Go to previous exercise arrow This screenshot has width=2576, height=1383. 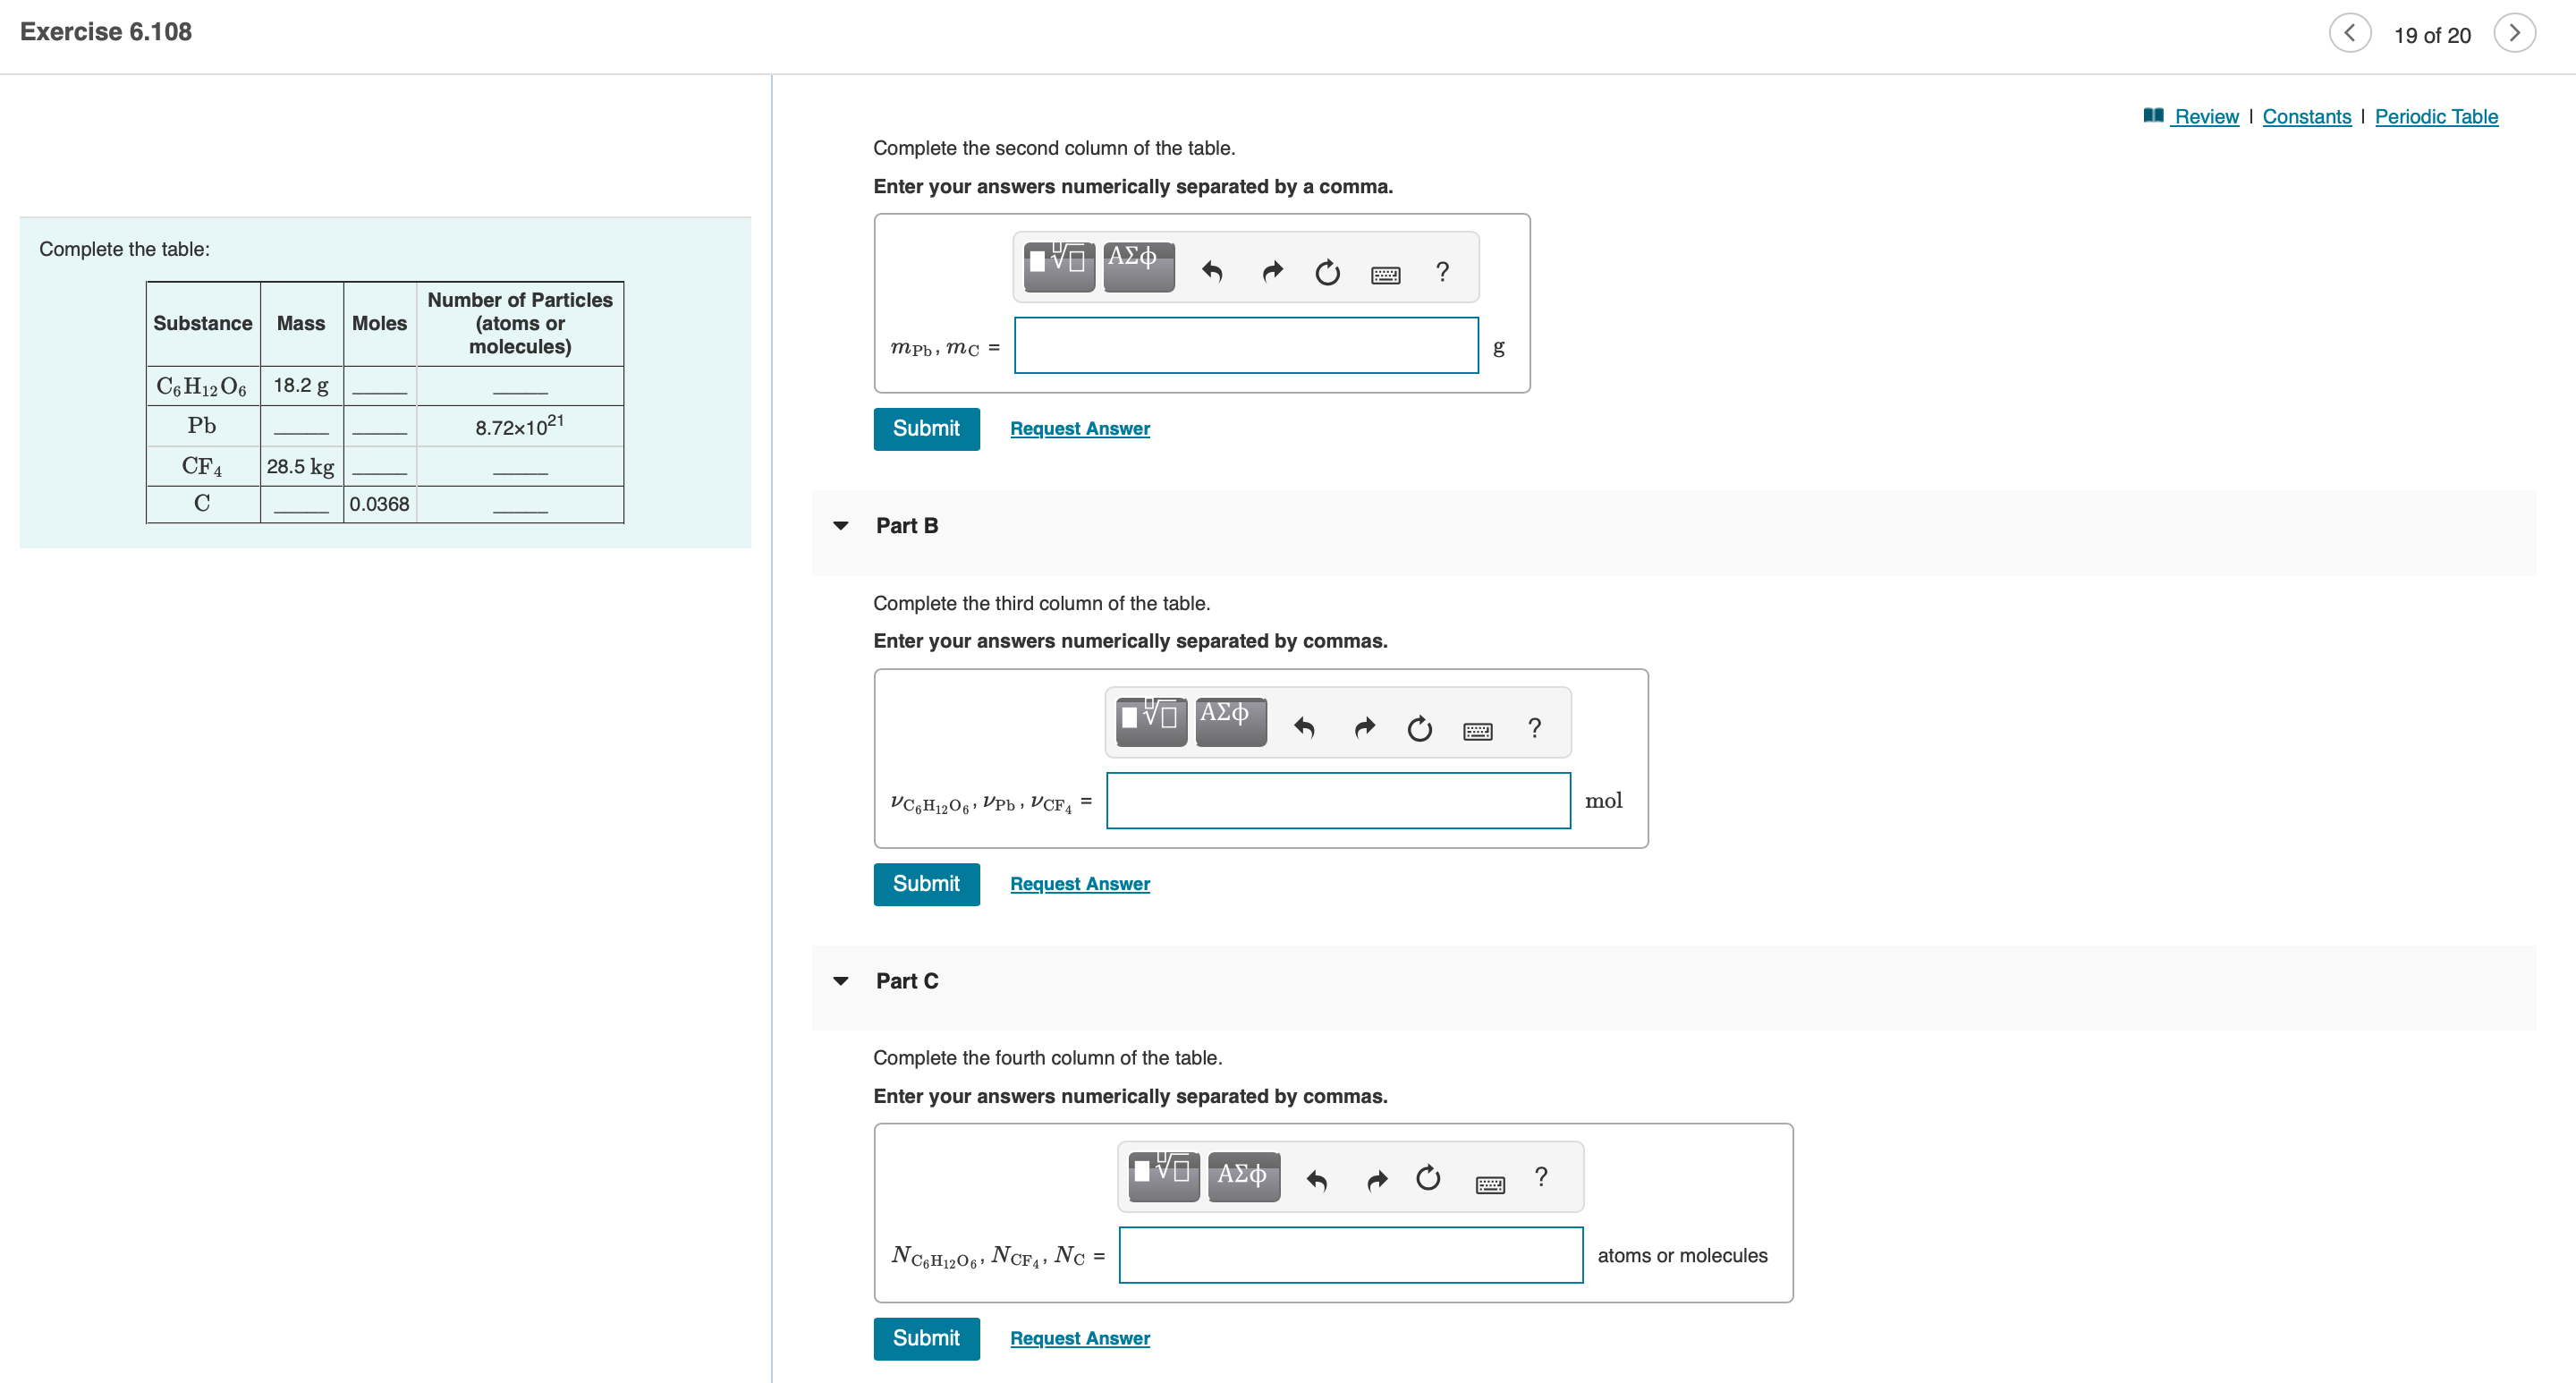pos(2349,33)
